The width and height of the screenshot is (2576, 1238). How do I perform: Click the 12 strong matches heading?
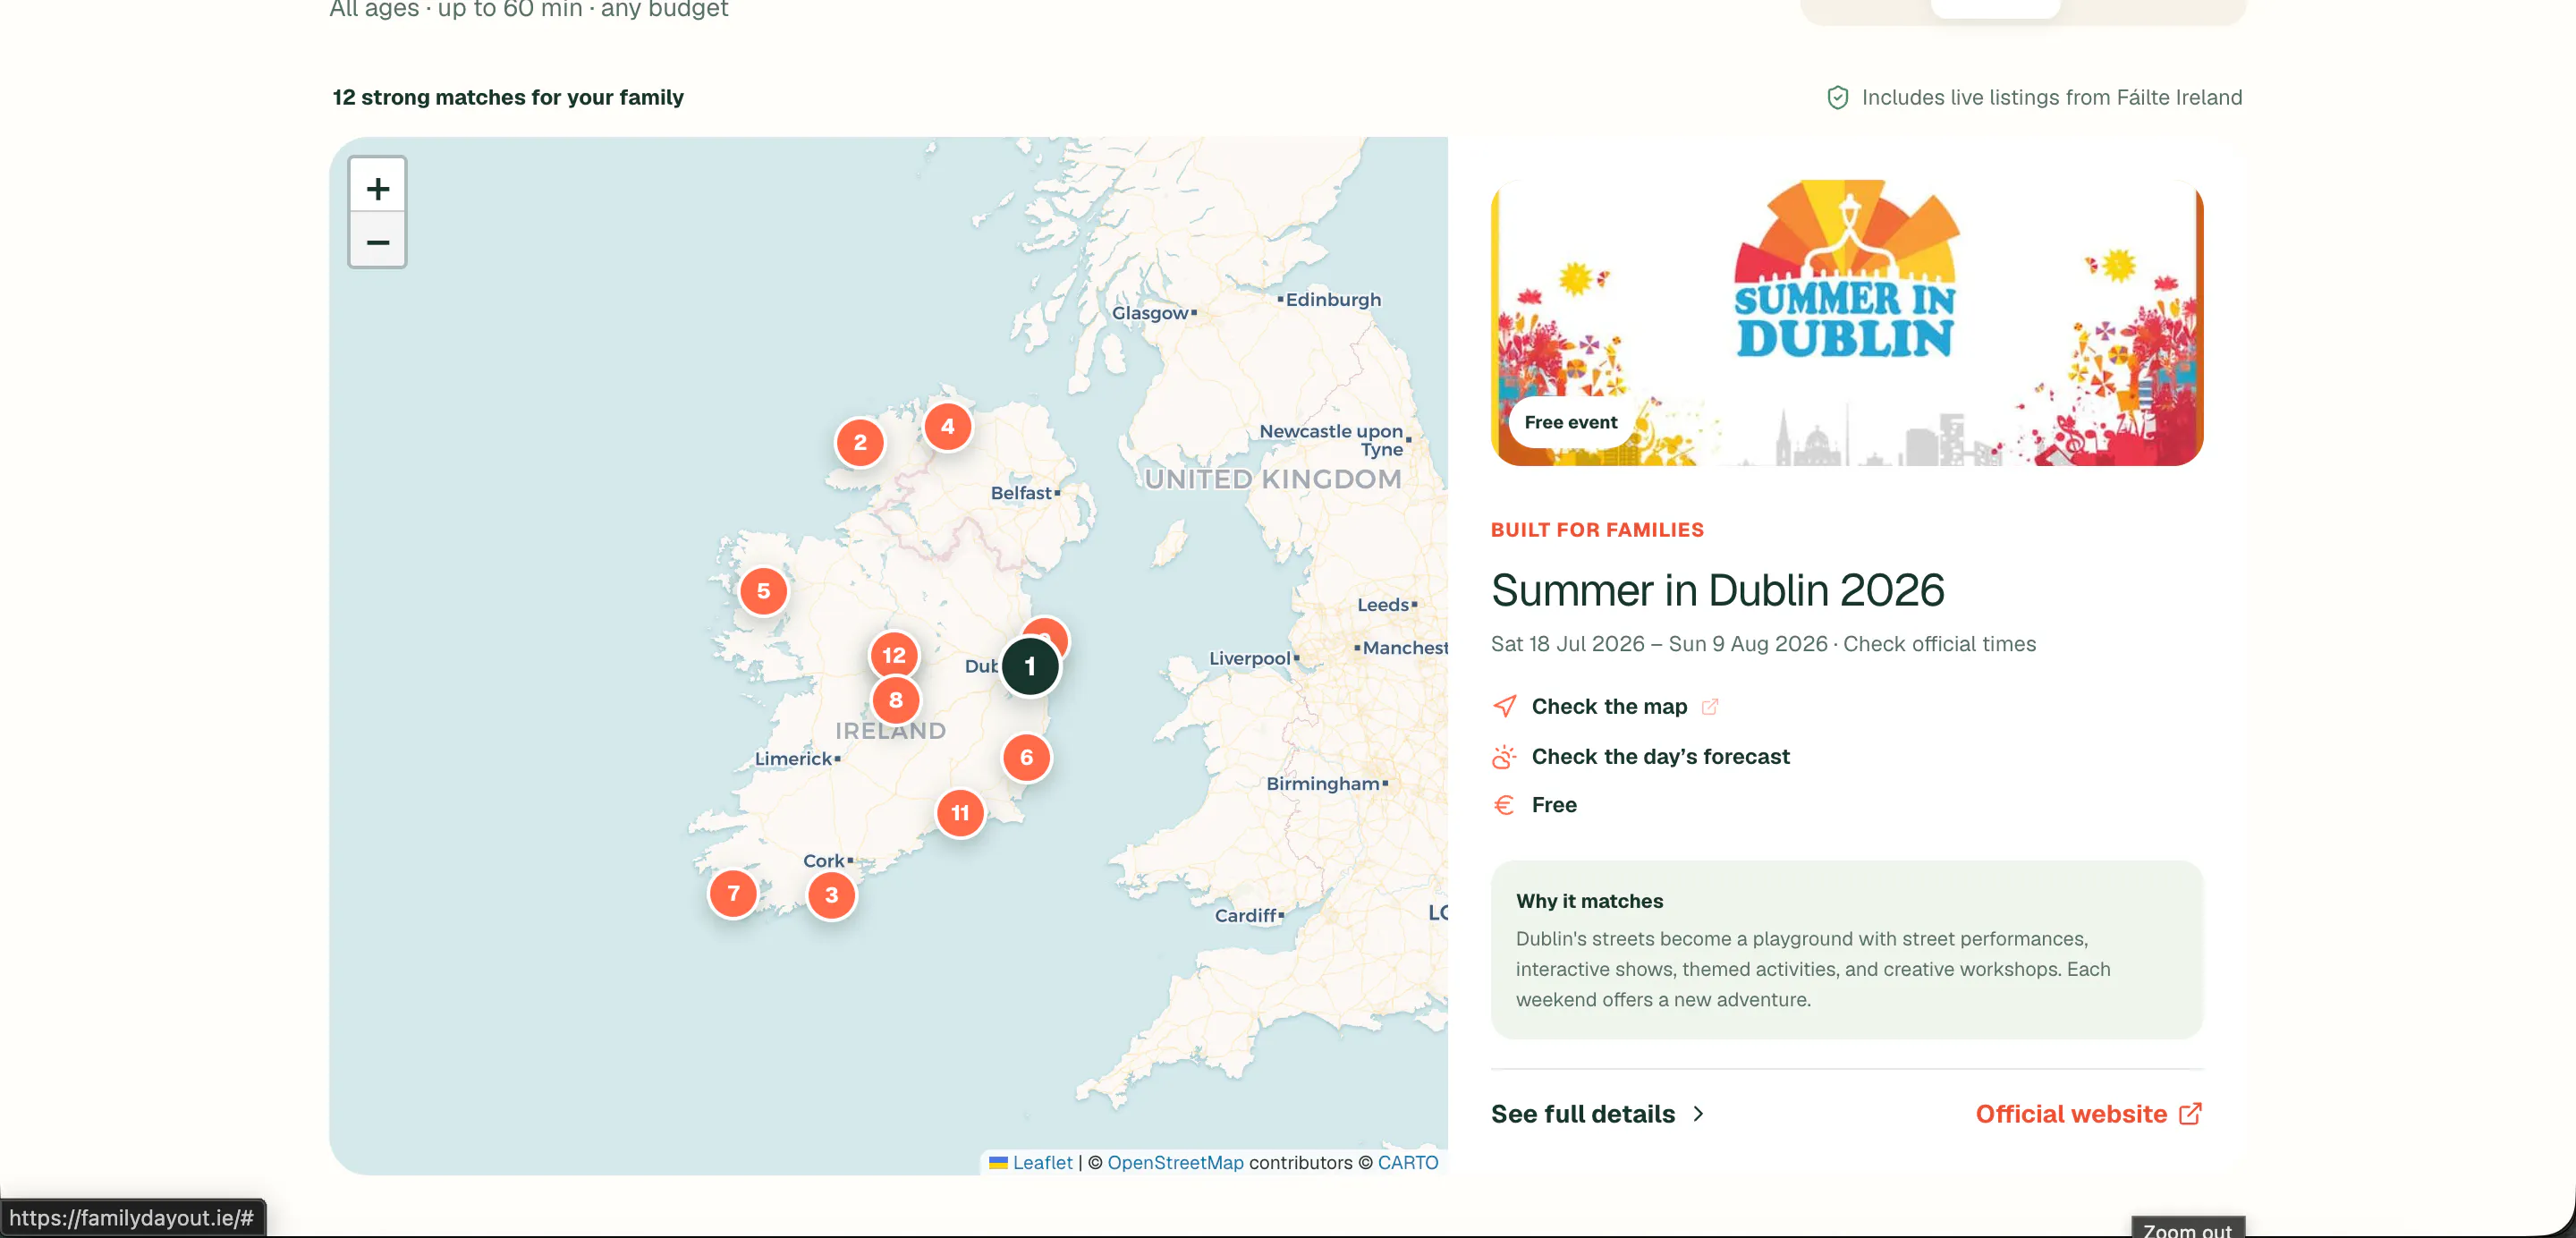coord(508,97)
